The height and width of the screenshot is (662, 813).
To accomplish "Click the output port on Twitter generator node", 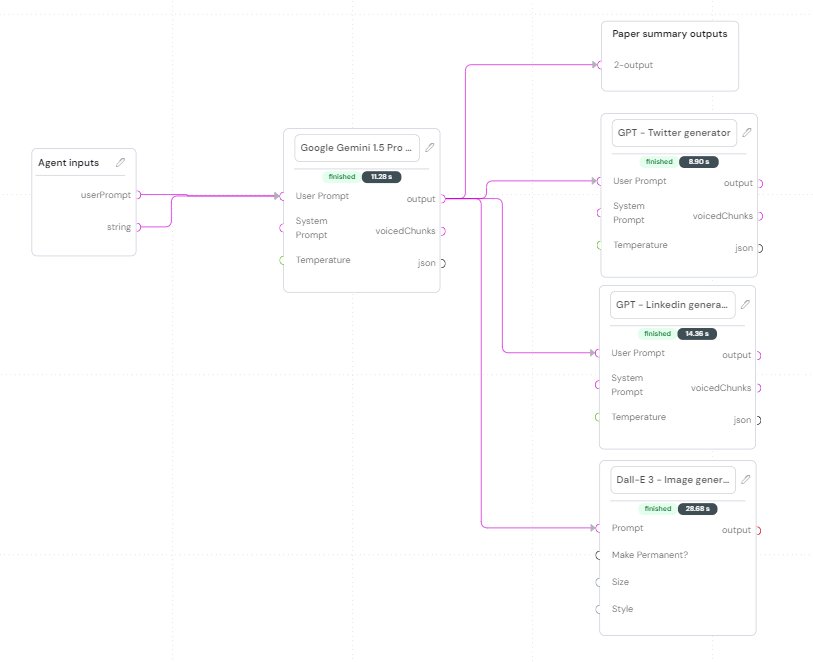I will tap(760, 184).
